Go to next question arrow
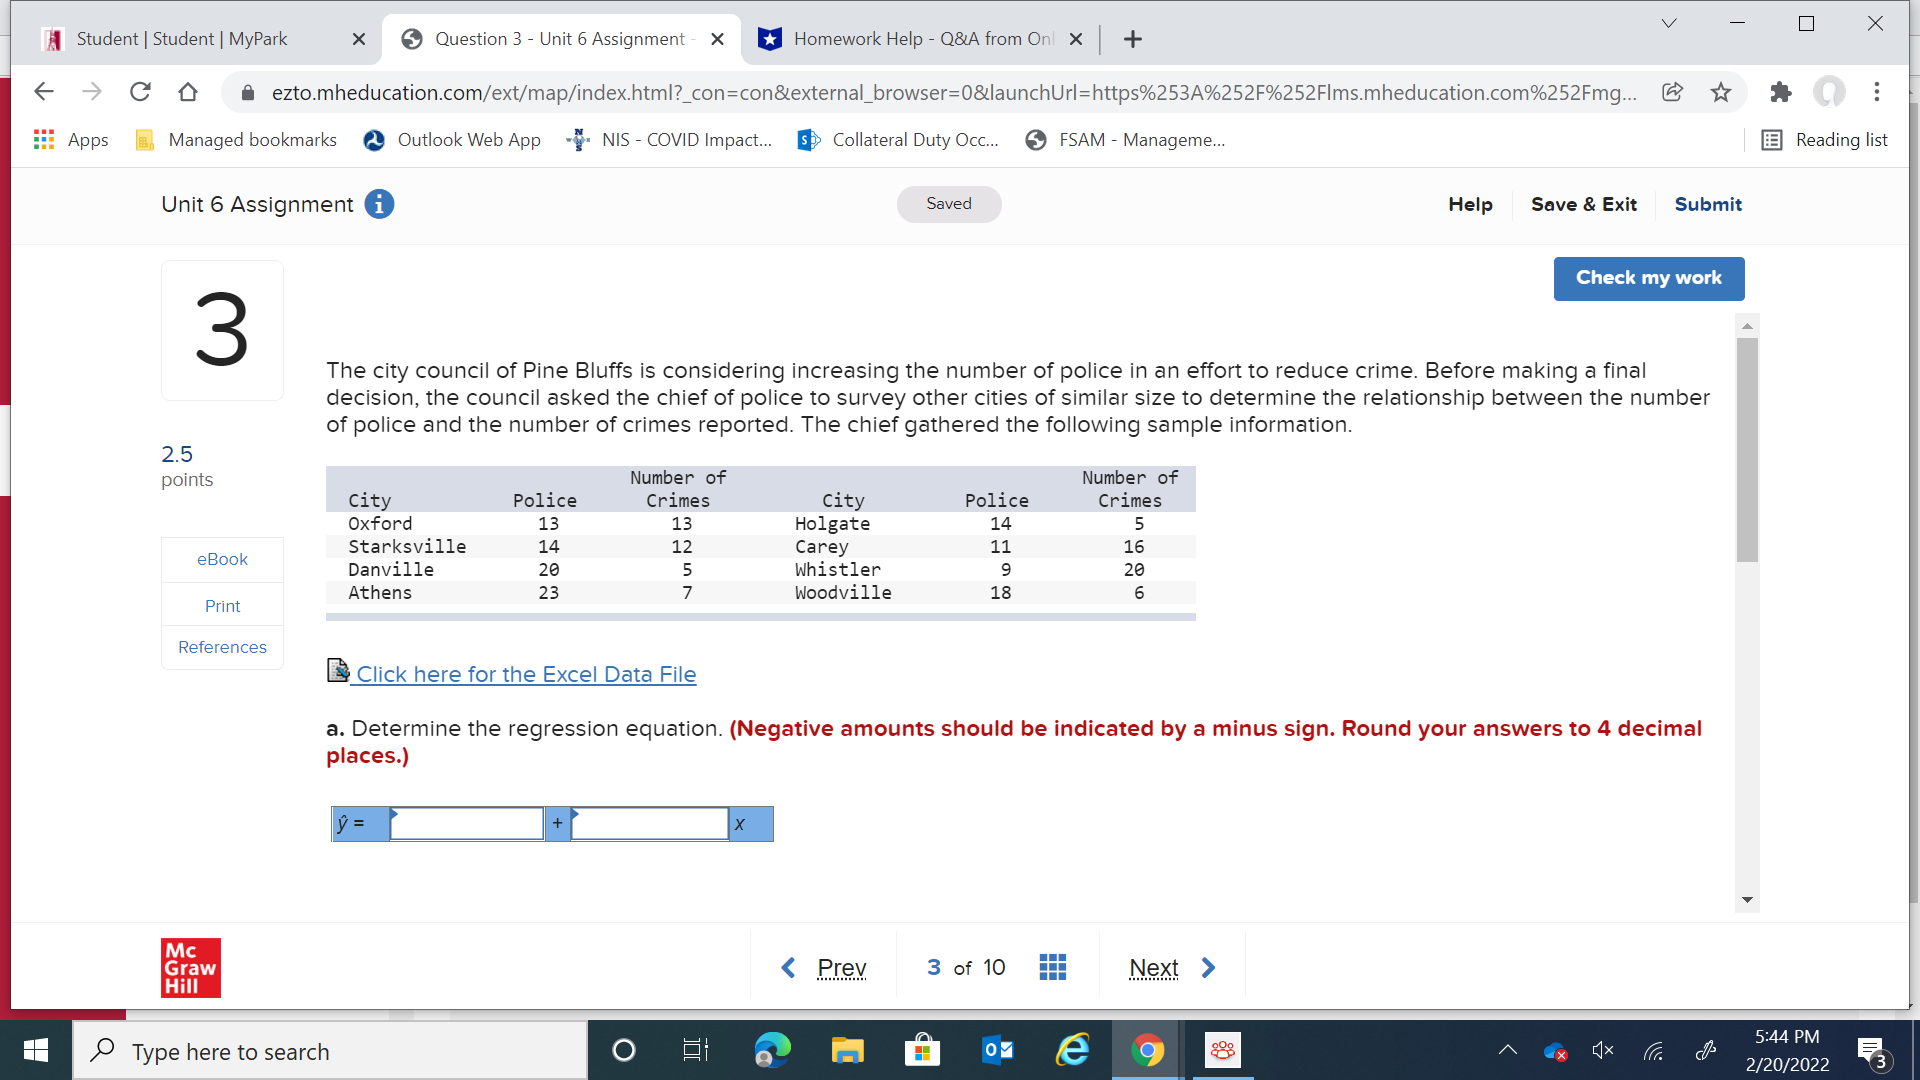1920x1080 pixels. (x=1208, y=967)
